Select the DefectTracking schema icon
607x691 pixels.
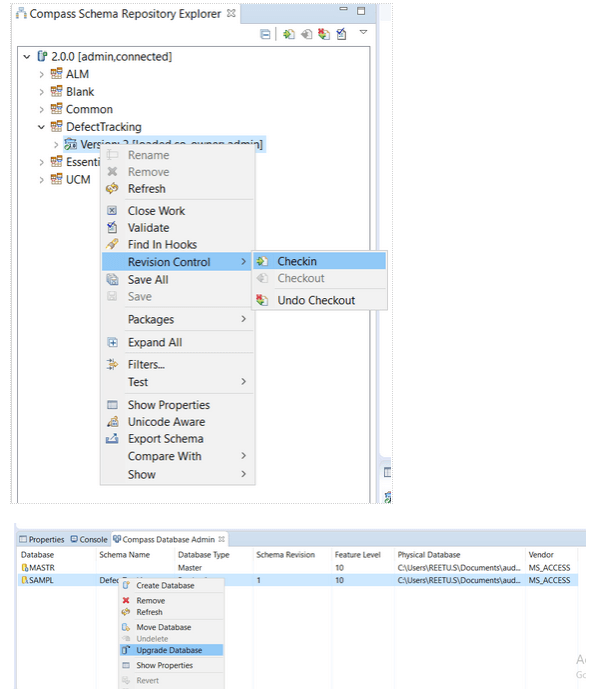56,126
